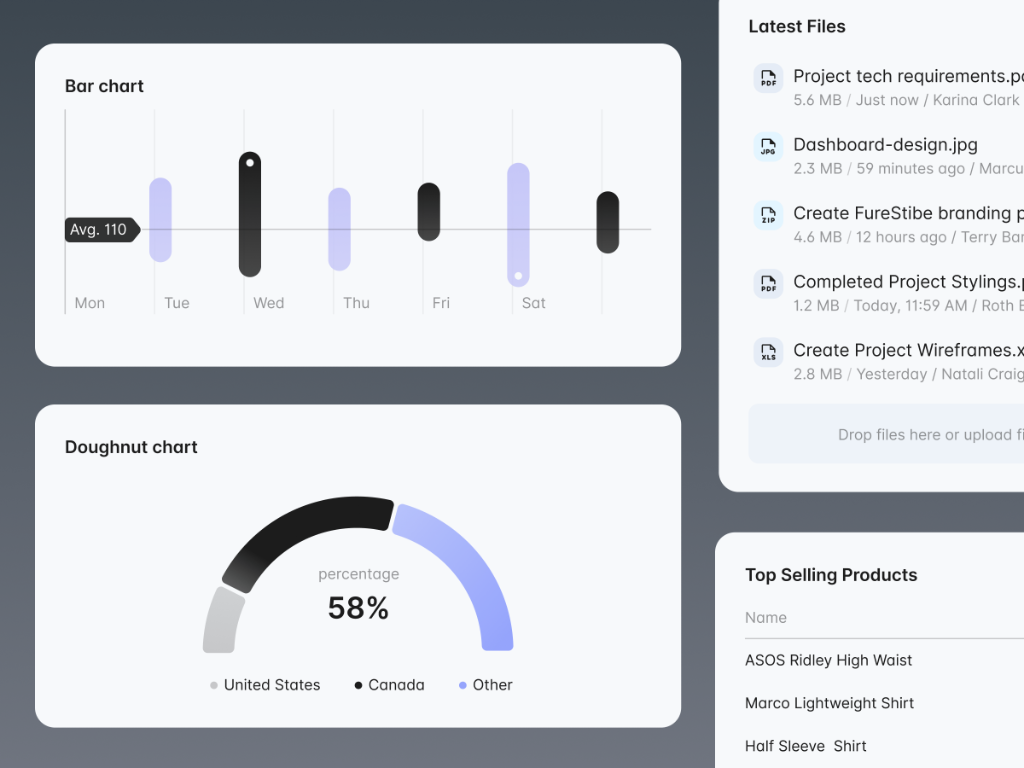Click the PDF icon for Project tech requirements

[x=768, y=78]
